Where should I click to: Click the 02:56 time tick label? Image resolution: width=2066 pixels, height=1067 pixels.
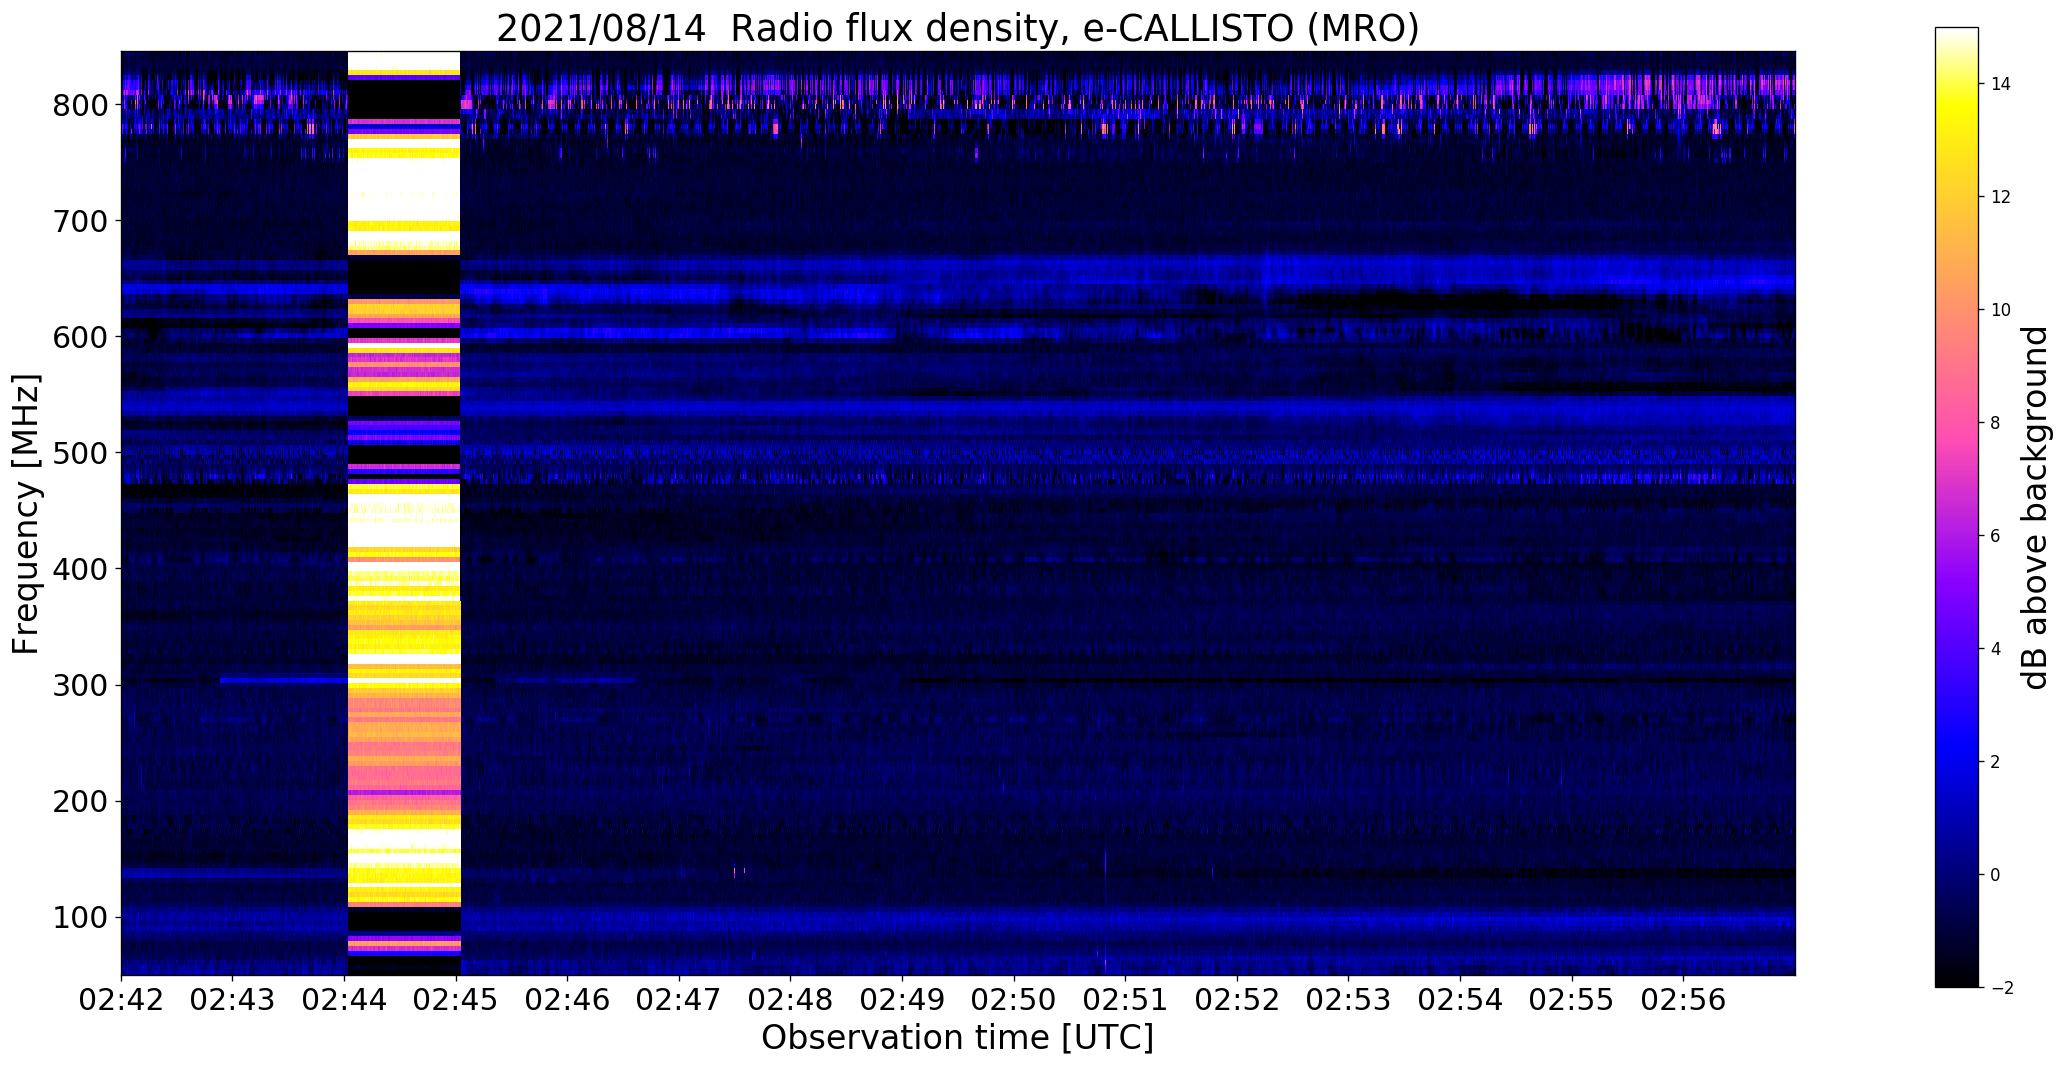[1684, 1000]
